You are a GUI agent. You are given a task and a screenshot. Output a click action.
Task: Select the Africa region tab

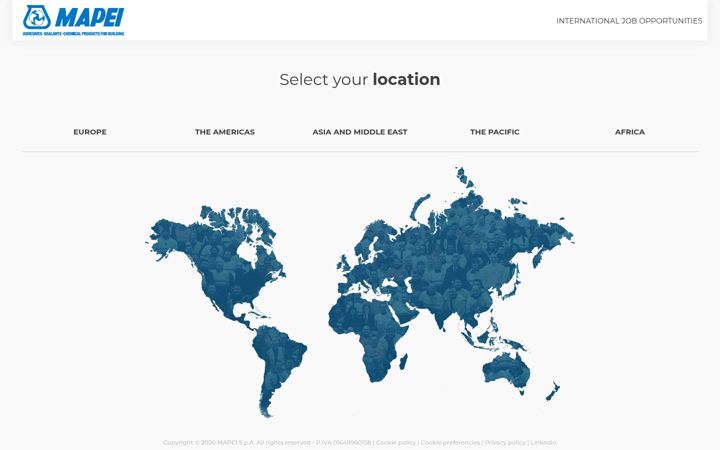630,132
